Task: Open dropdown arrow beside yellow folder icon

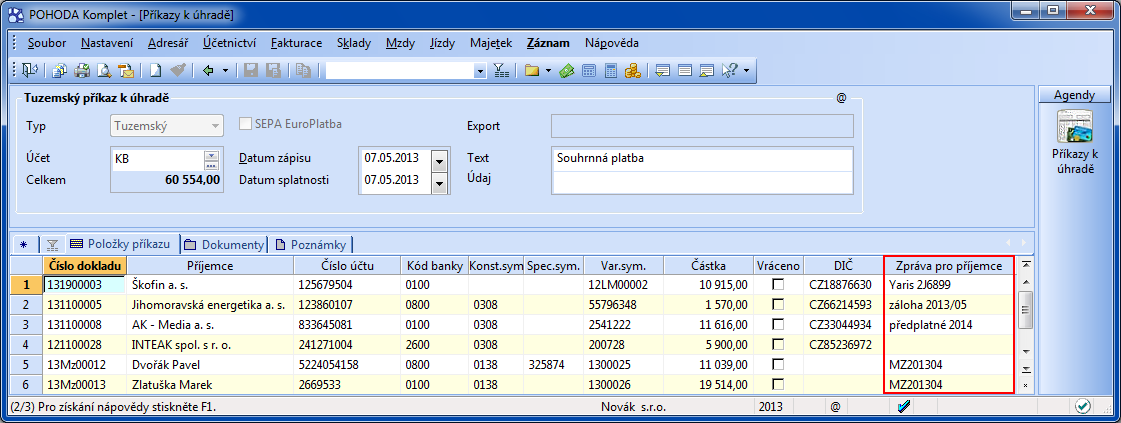Action: 548,70
